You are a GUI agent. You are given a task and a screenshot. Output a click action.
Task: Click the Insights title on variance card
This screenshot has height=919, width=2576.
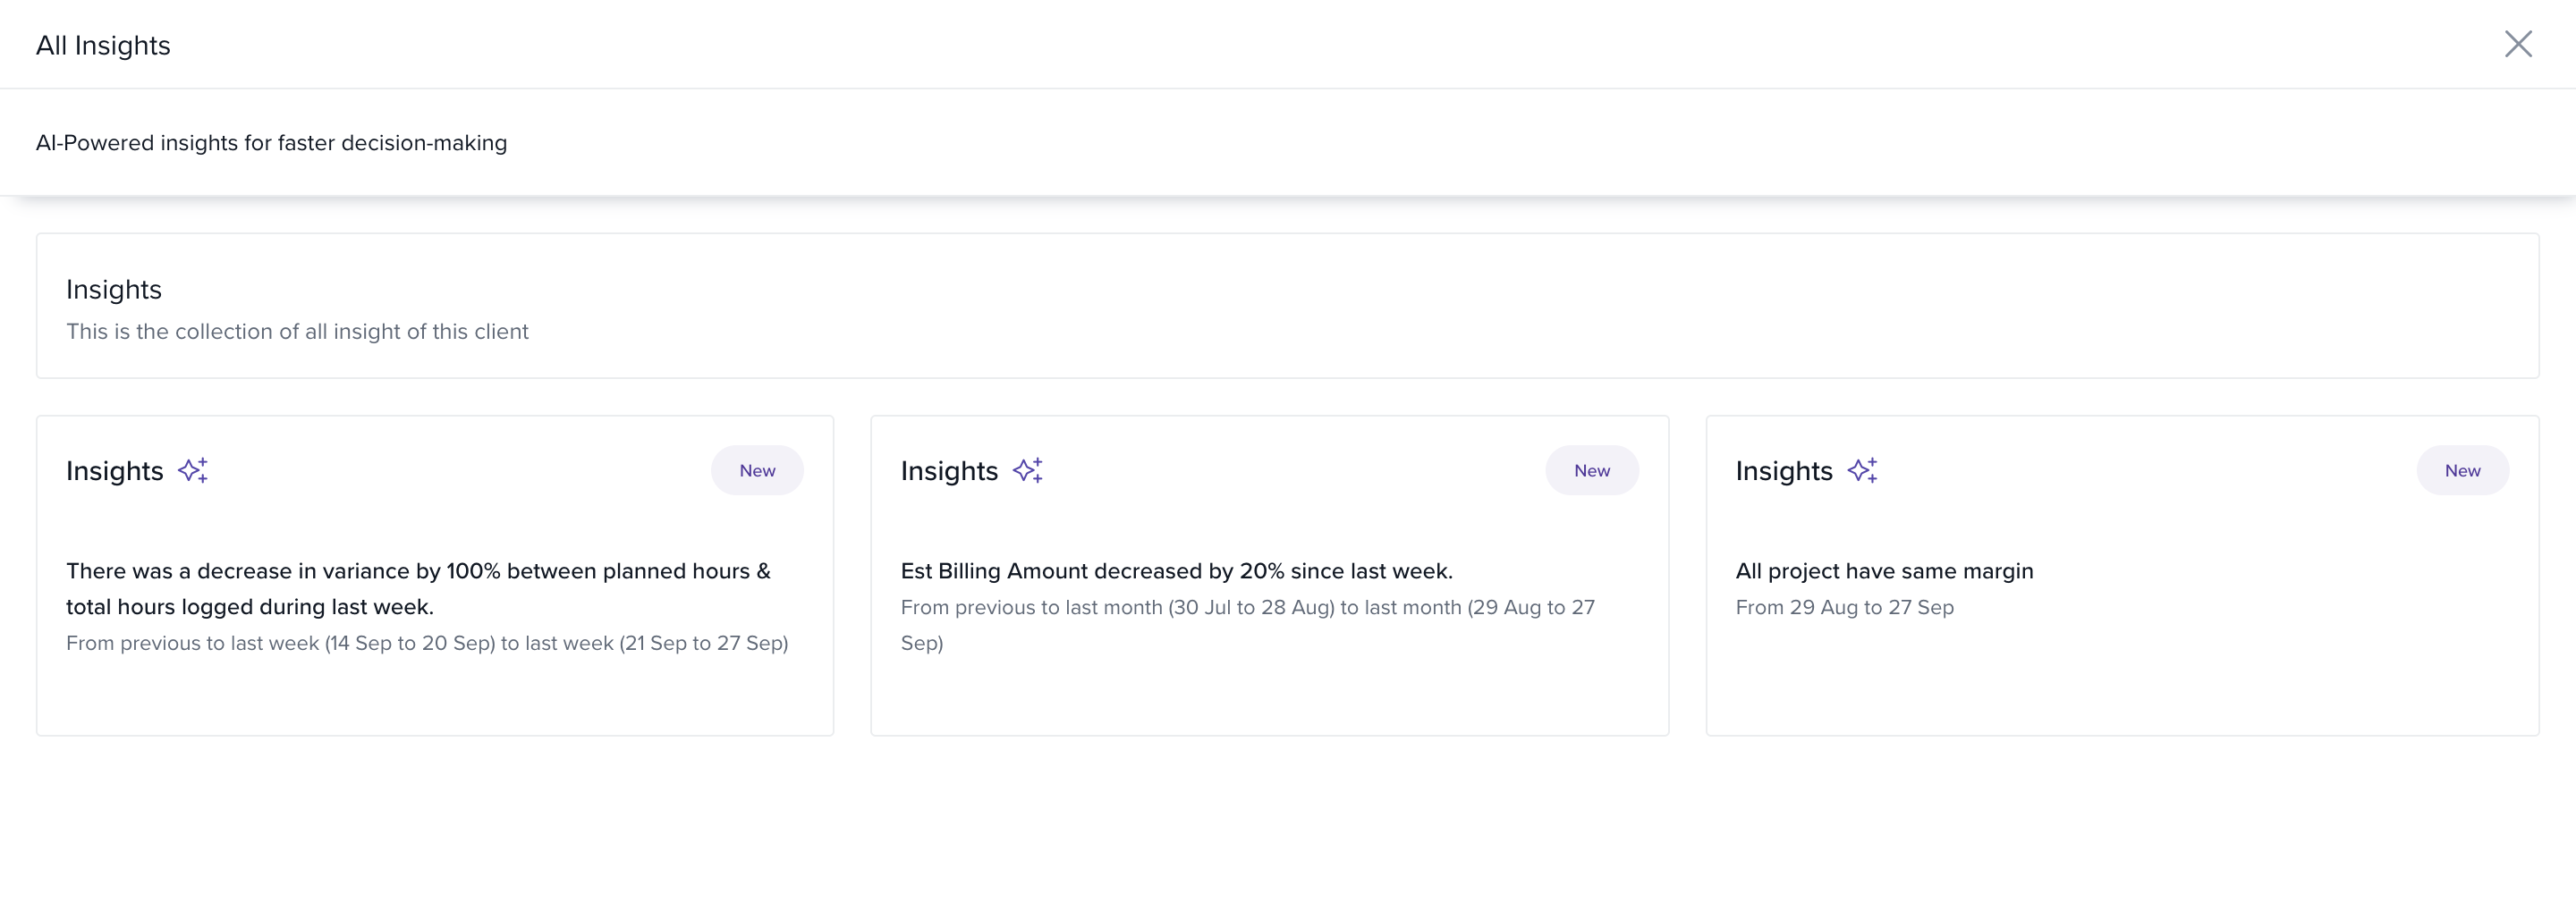[x=114, y=470]
